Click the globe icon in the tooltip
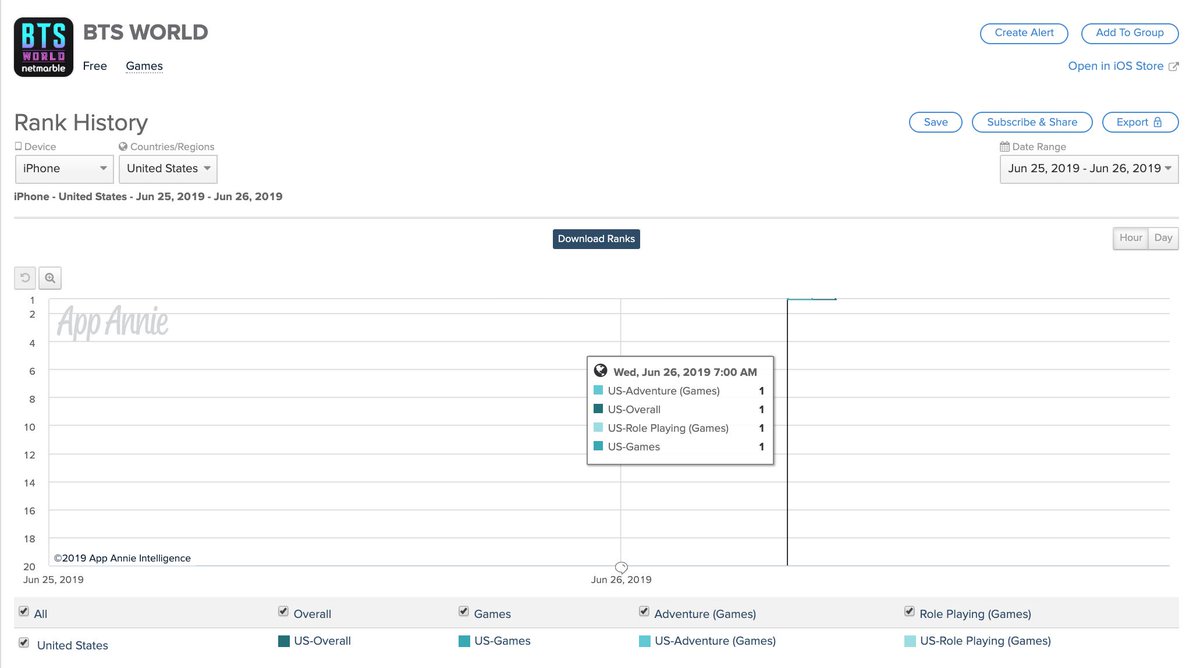1200x668 pixels. pyautogui.click(x=600, y=371)
